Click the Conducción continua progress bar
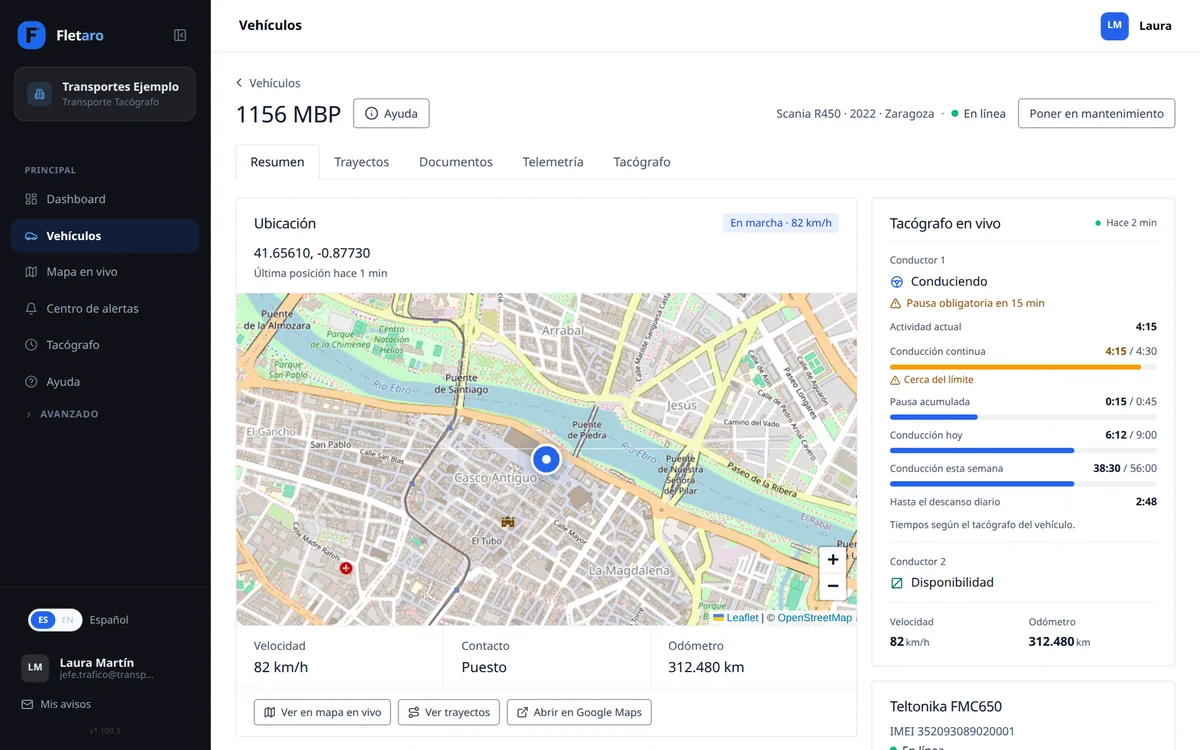Image resolution: width=1200 pixels, height=750 pixels. tap(1023, 367)
